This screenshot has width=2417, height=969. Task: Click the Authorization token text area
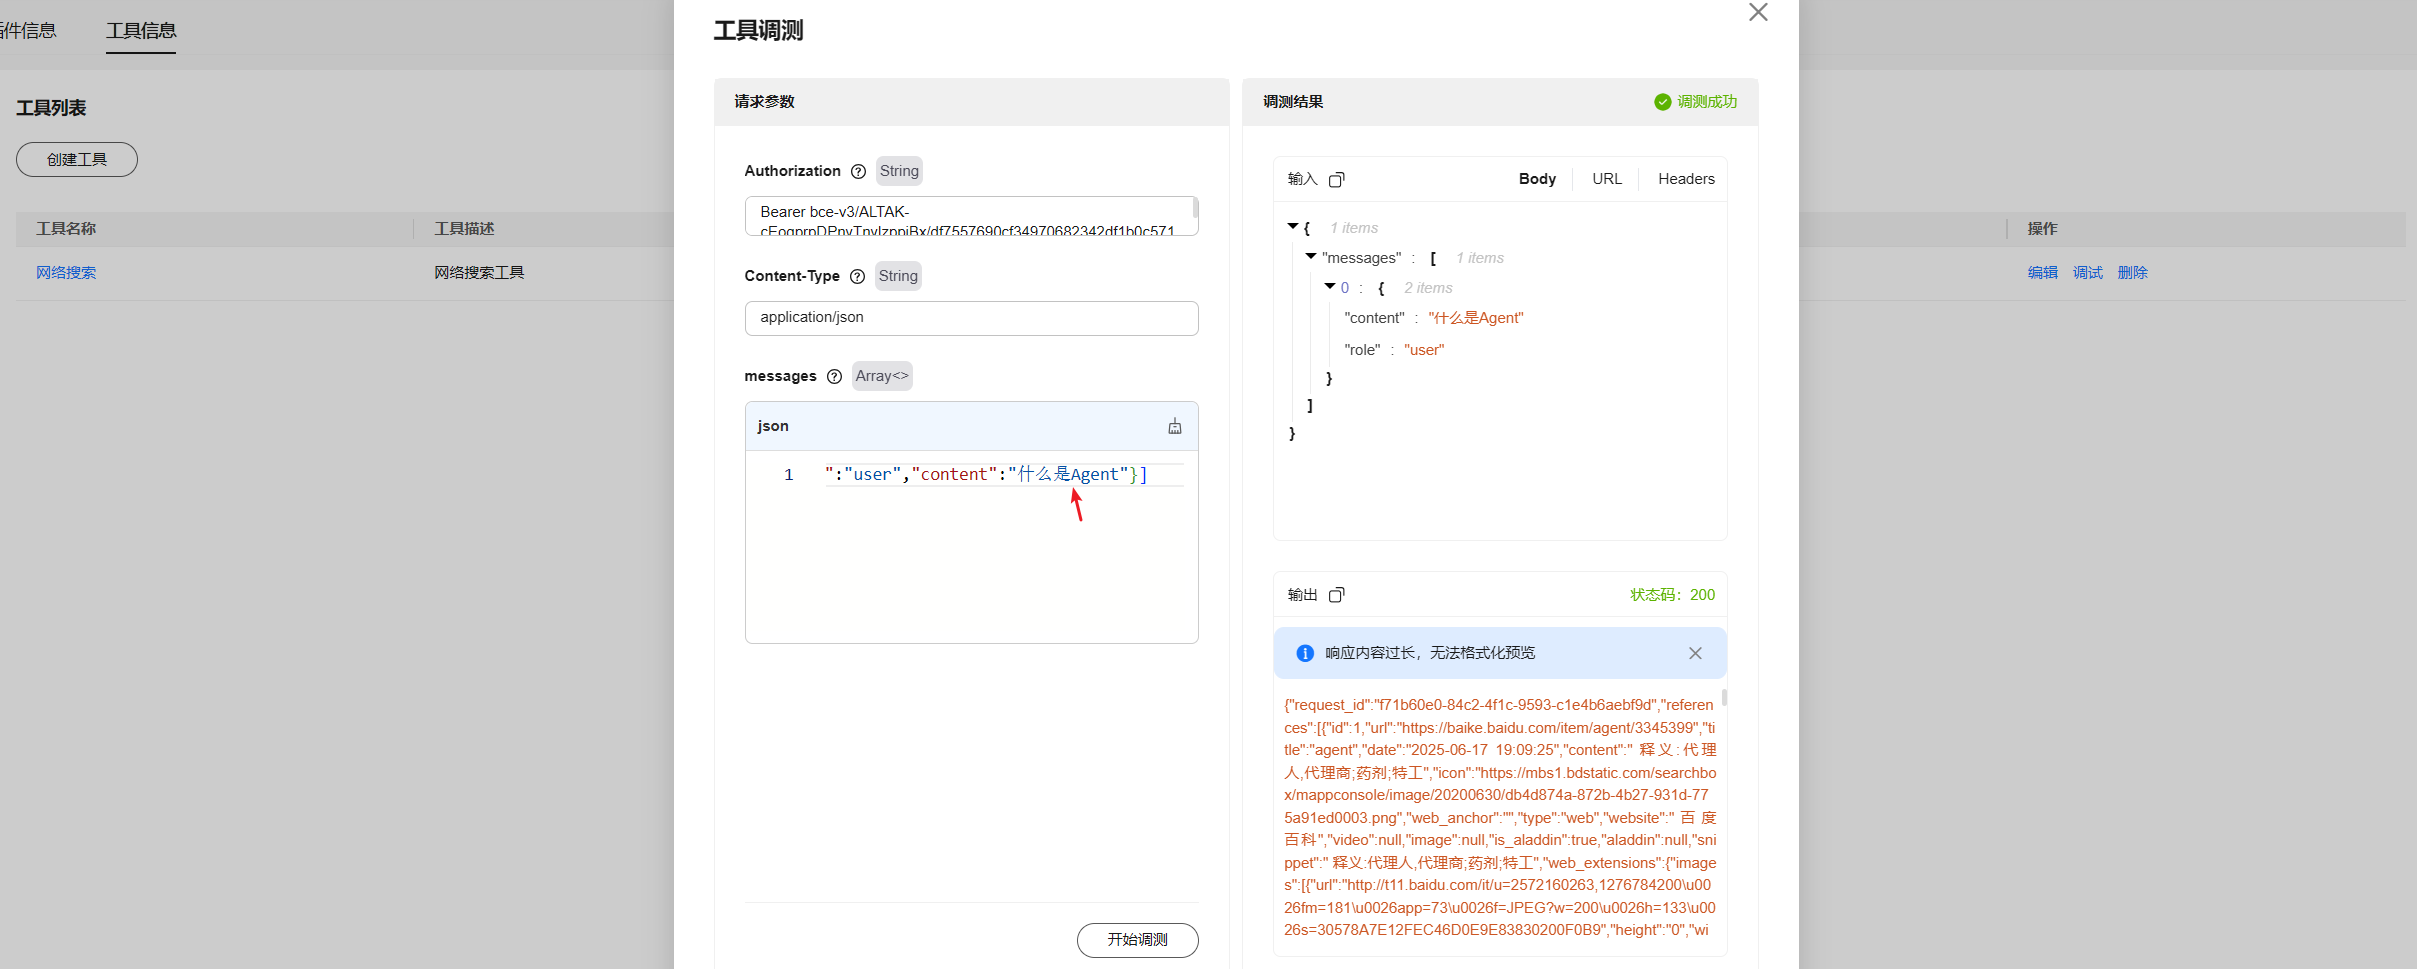point(968,216)
